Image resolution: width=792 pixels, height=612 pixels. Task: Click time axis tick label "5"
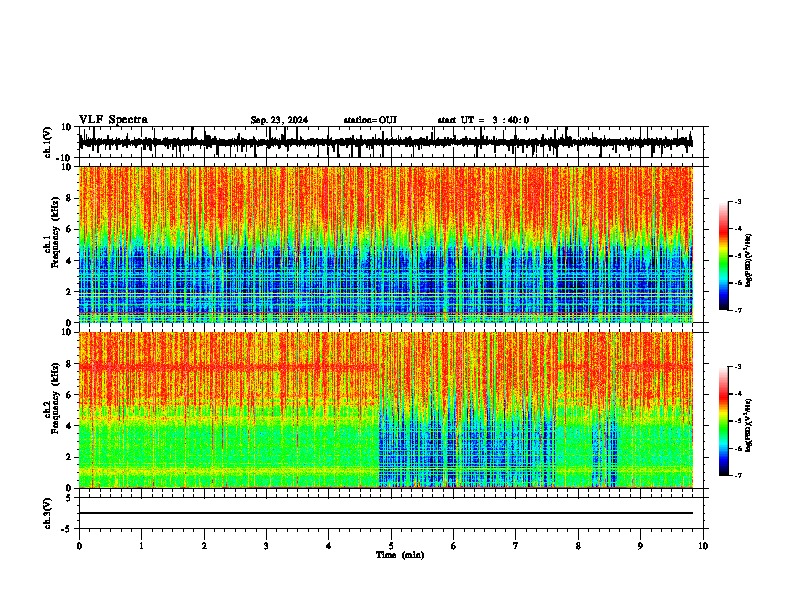(391, 546)
